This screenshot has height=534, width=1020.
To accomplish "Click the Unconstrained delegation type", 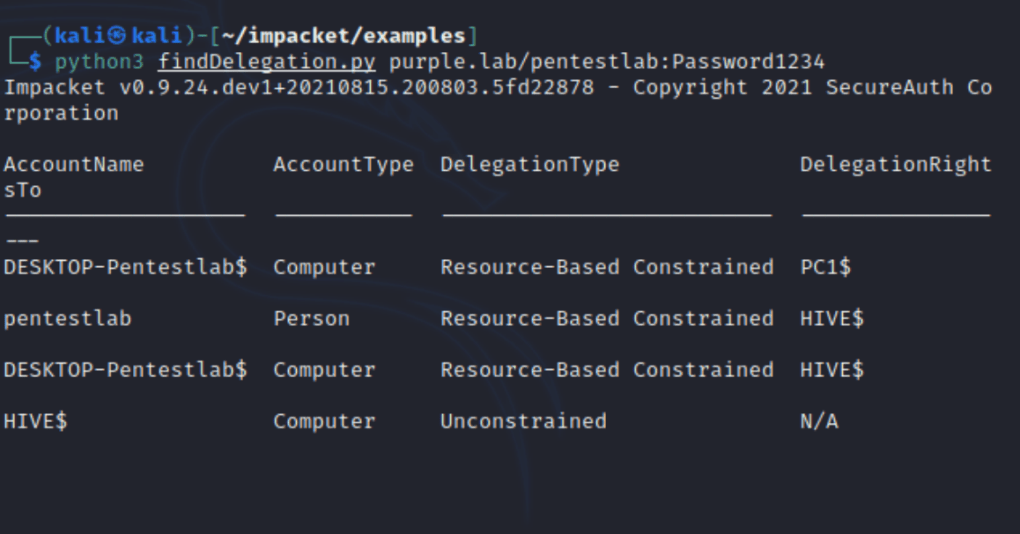I will coord(523,421).
